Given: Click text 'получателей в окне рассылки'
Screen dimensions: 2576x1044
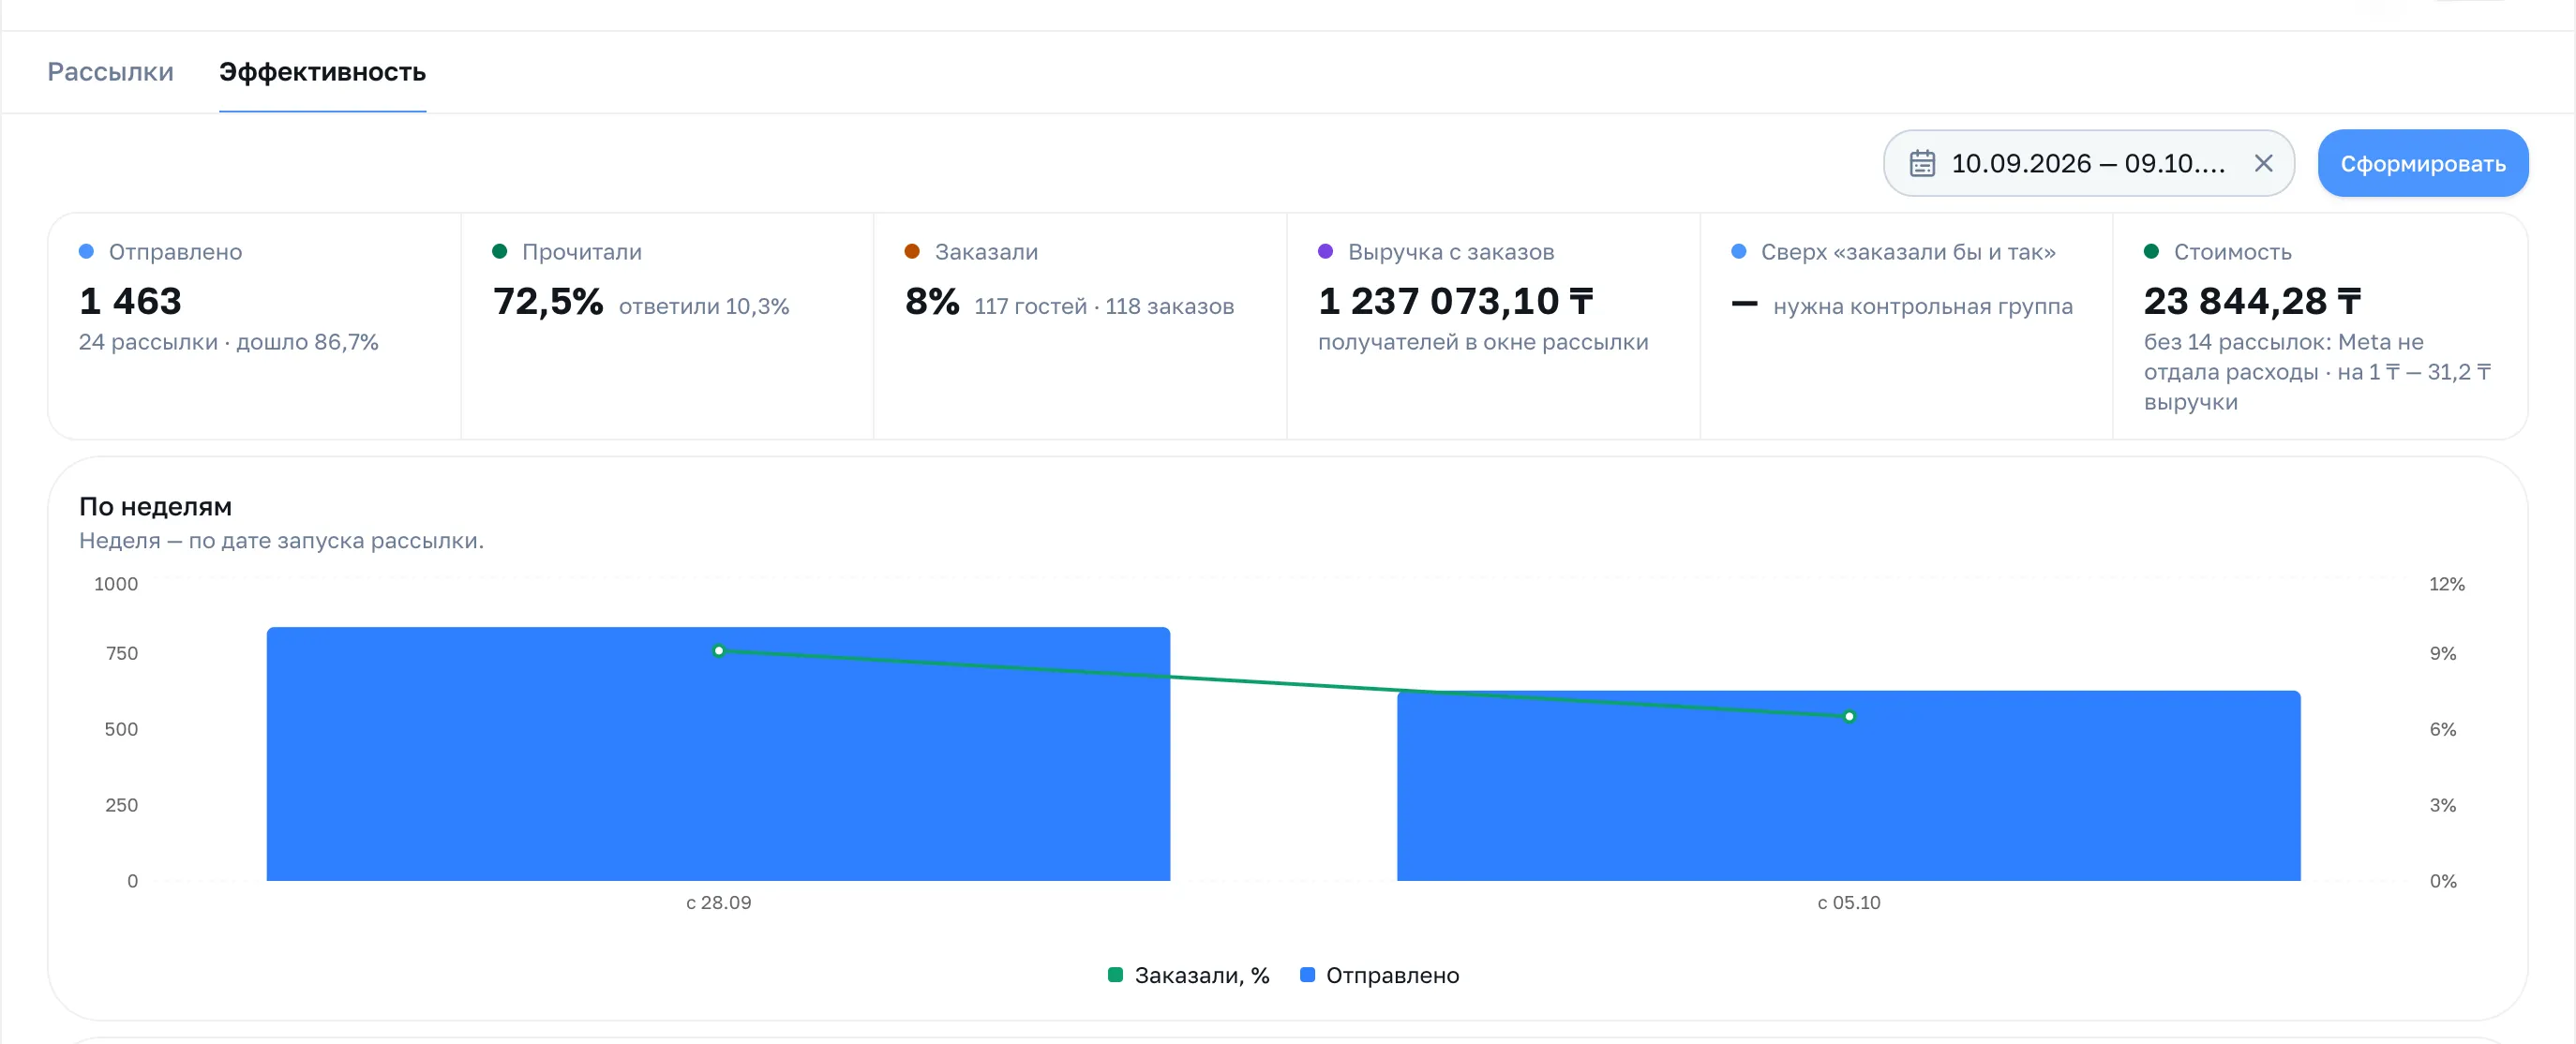Looking at the screenshot, I should pyautogui.click(x=1483, y=342).
